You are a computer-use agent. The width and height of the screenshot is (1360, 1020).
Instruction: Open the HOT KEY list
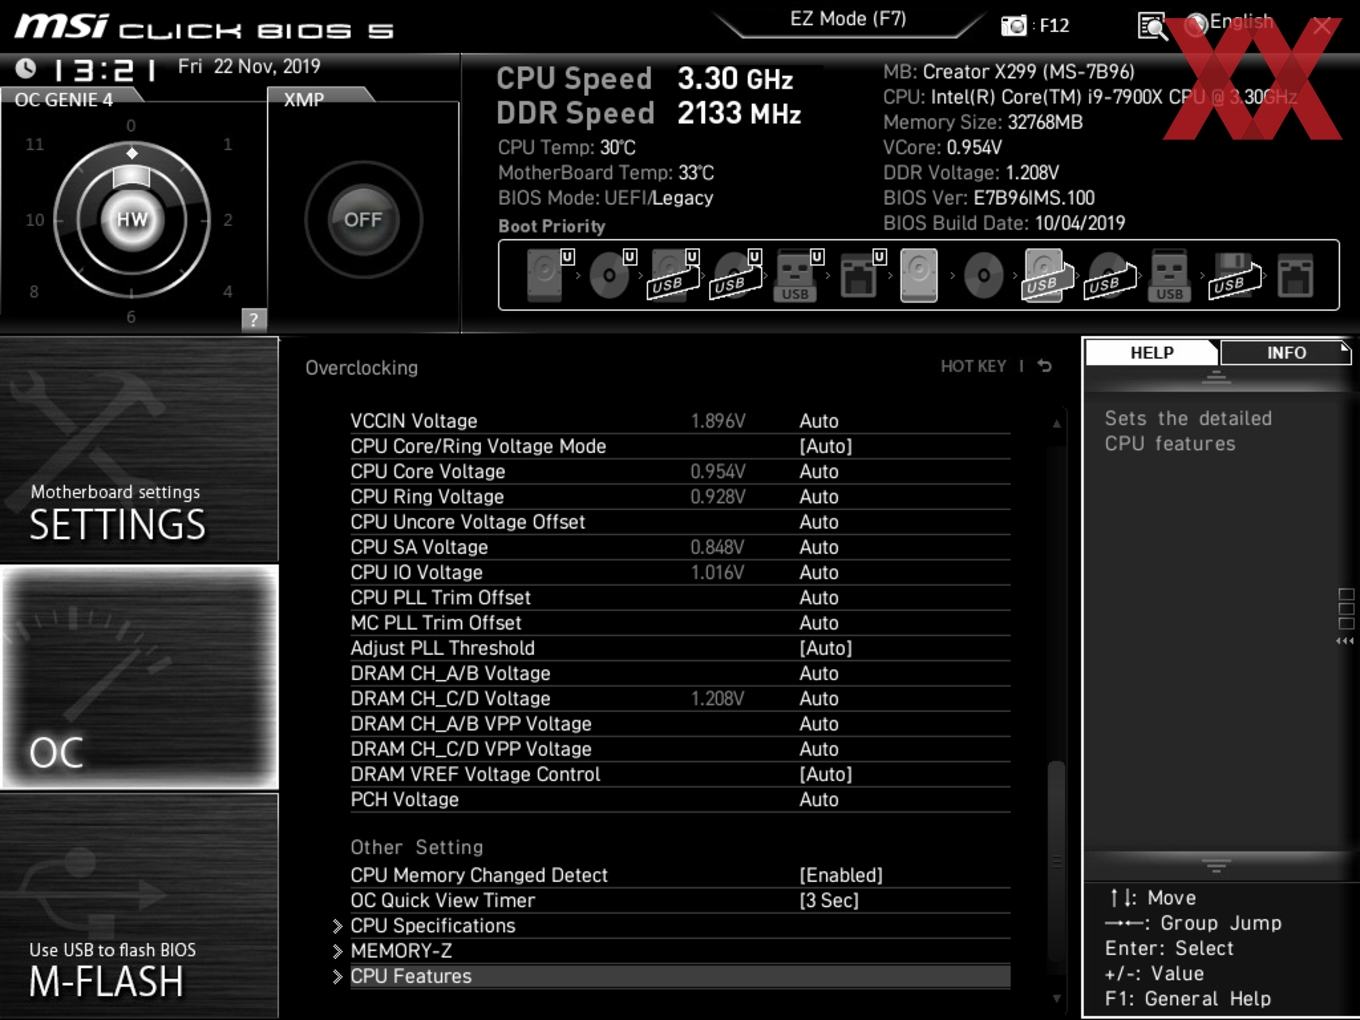point(973,366)
